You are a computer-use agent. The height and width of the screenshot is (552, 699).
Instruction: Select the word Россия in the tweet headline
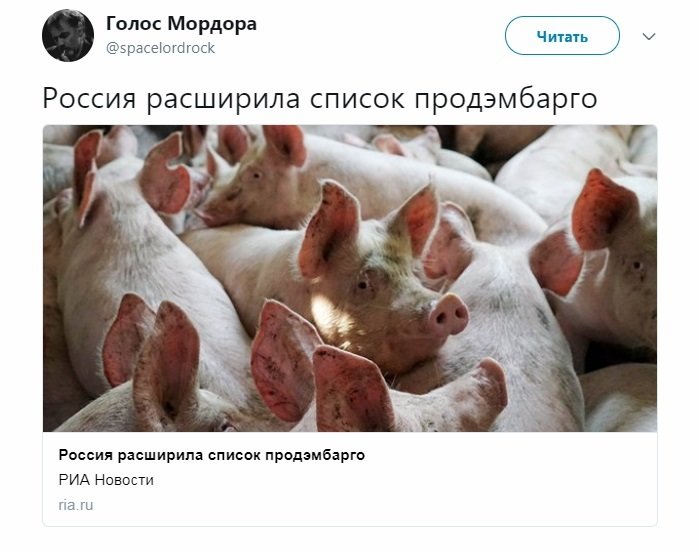click(89, 99)
